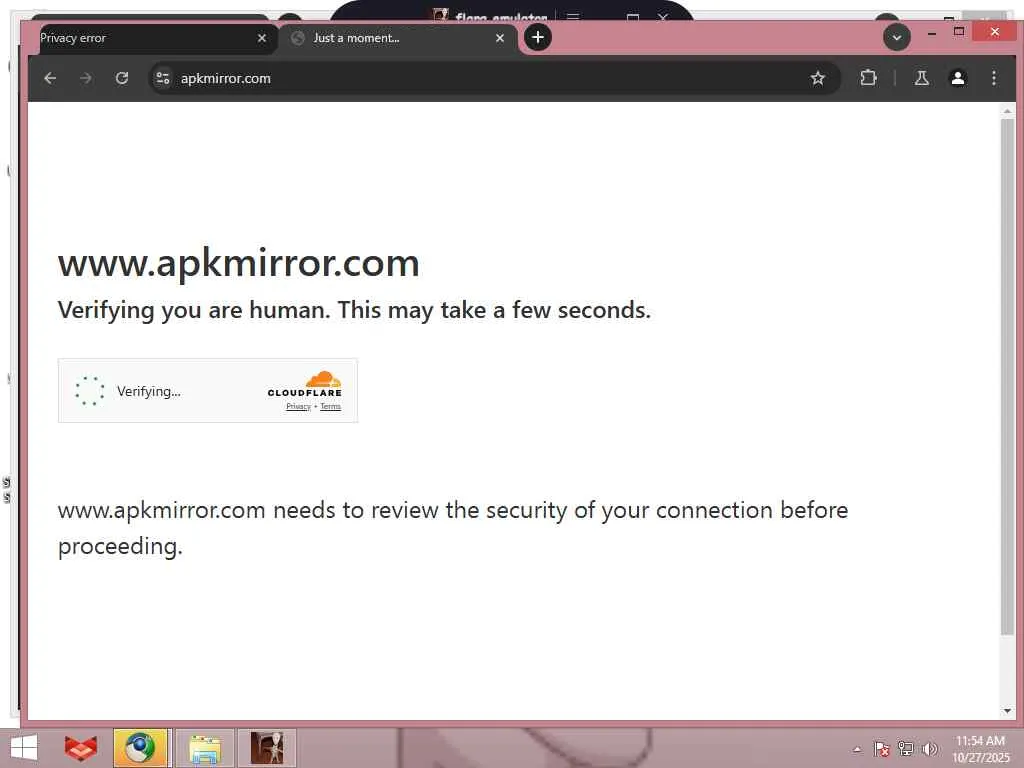Image resolution: width=1024 pixels, height=768 pixels.
Task: Open the network tray icon
Action: click(x=905, y=749)
